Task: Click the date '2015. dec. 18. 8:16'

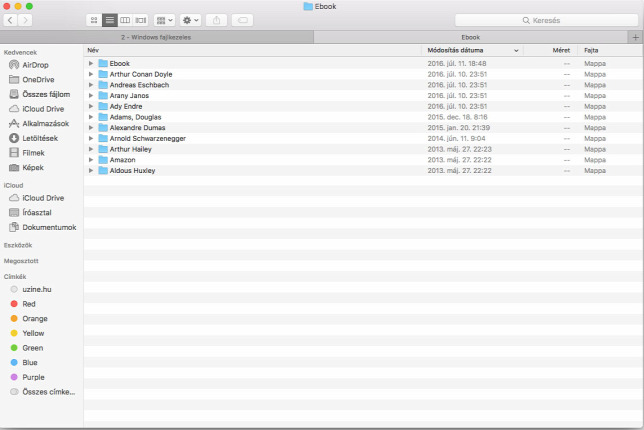Action: click(x=458, y=117)
